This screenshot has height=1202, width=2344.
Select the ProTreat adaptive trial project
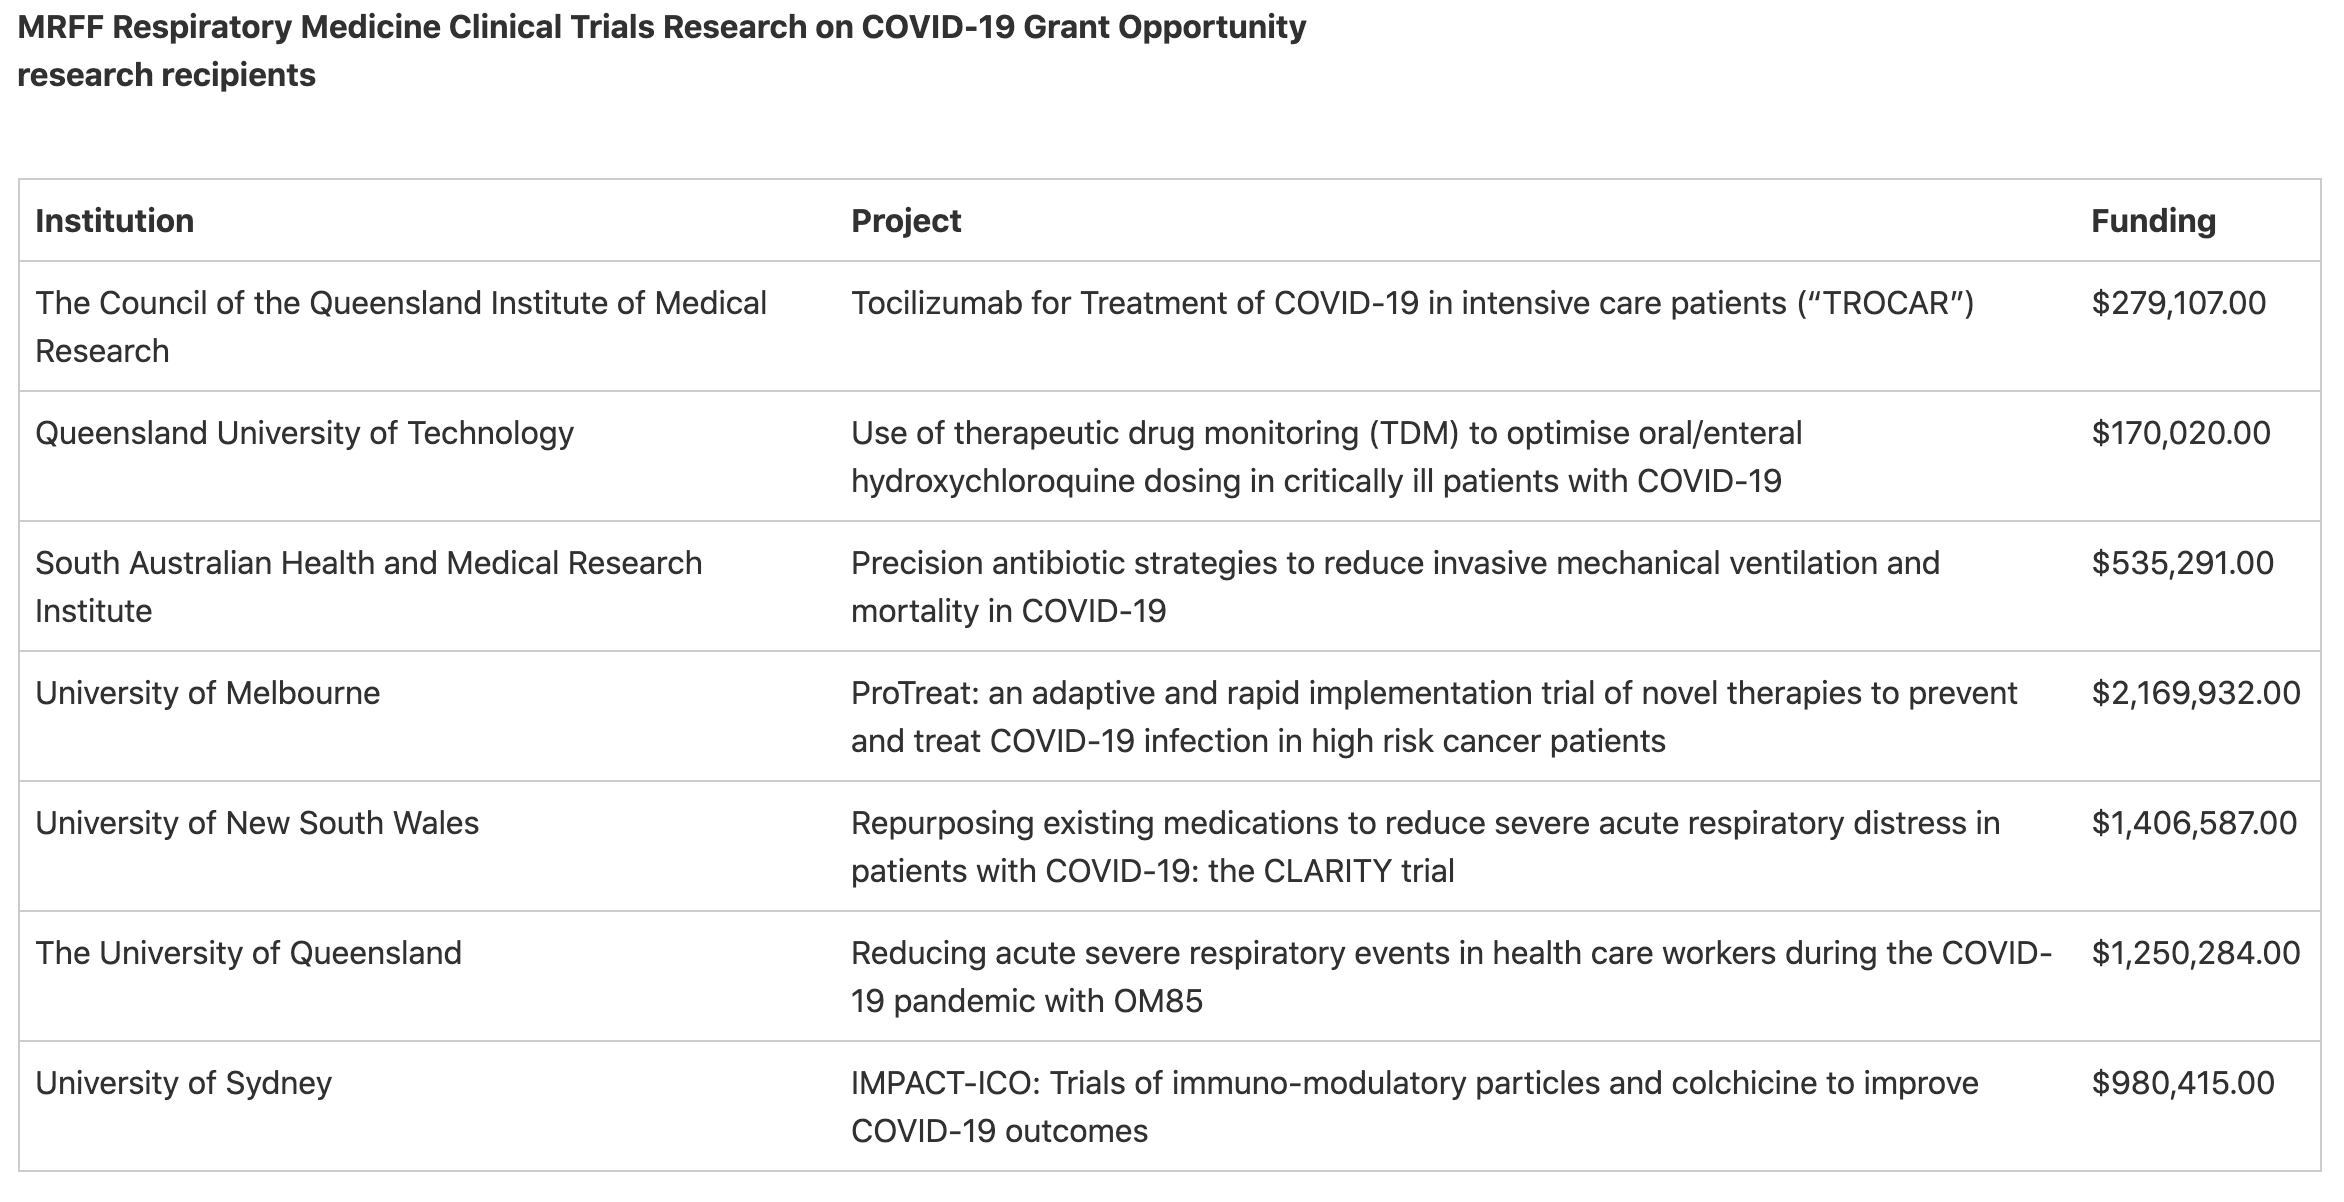pyautogui.click(x=1434, y=717)
